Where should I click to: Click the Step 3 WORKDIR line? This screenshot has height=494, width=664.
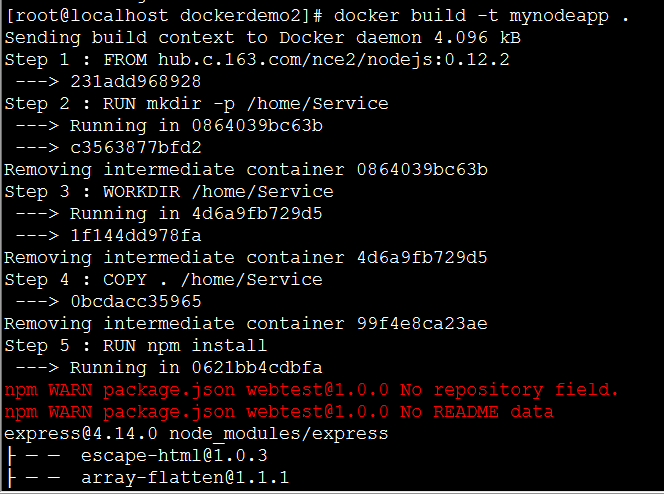[169, 191]
